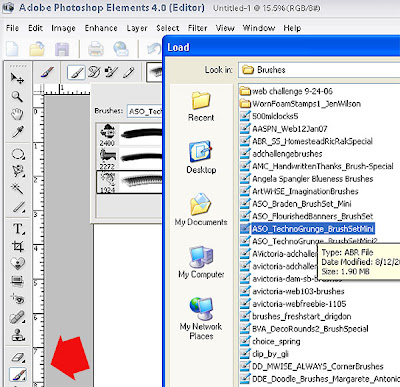Choose Impressionist Brush in options bar
Screen dimensions: 400x387
94,72
